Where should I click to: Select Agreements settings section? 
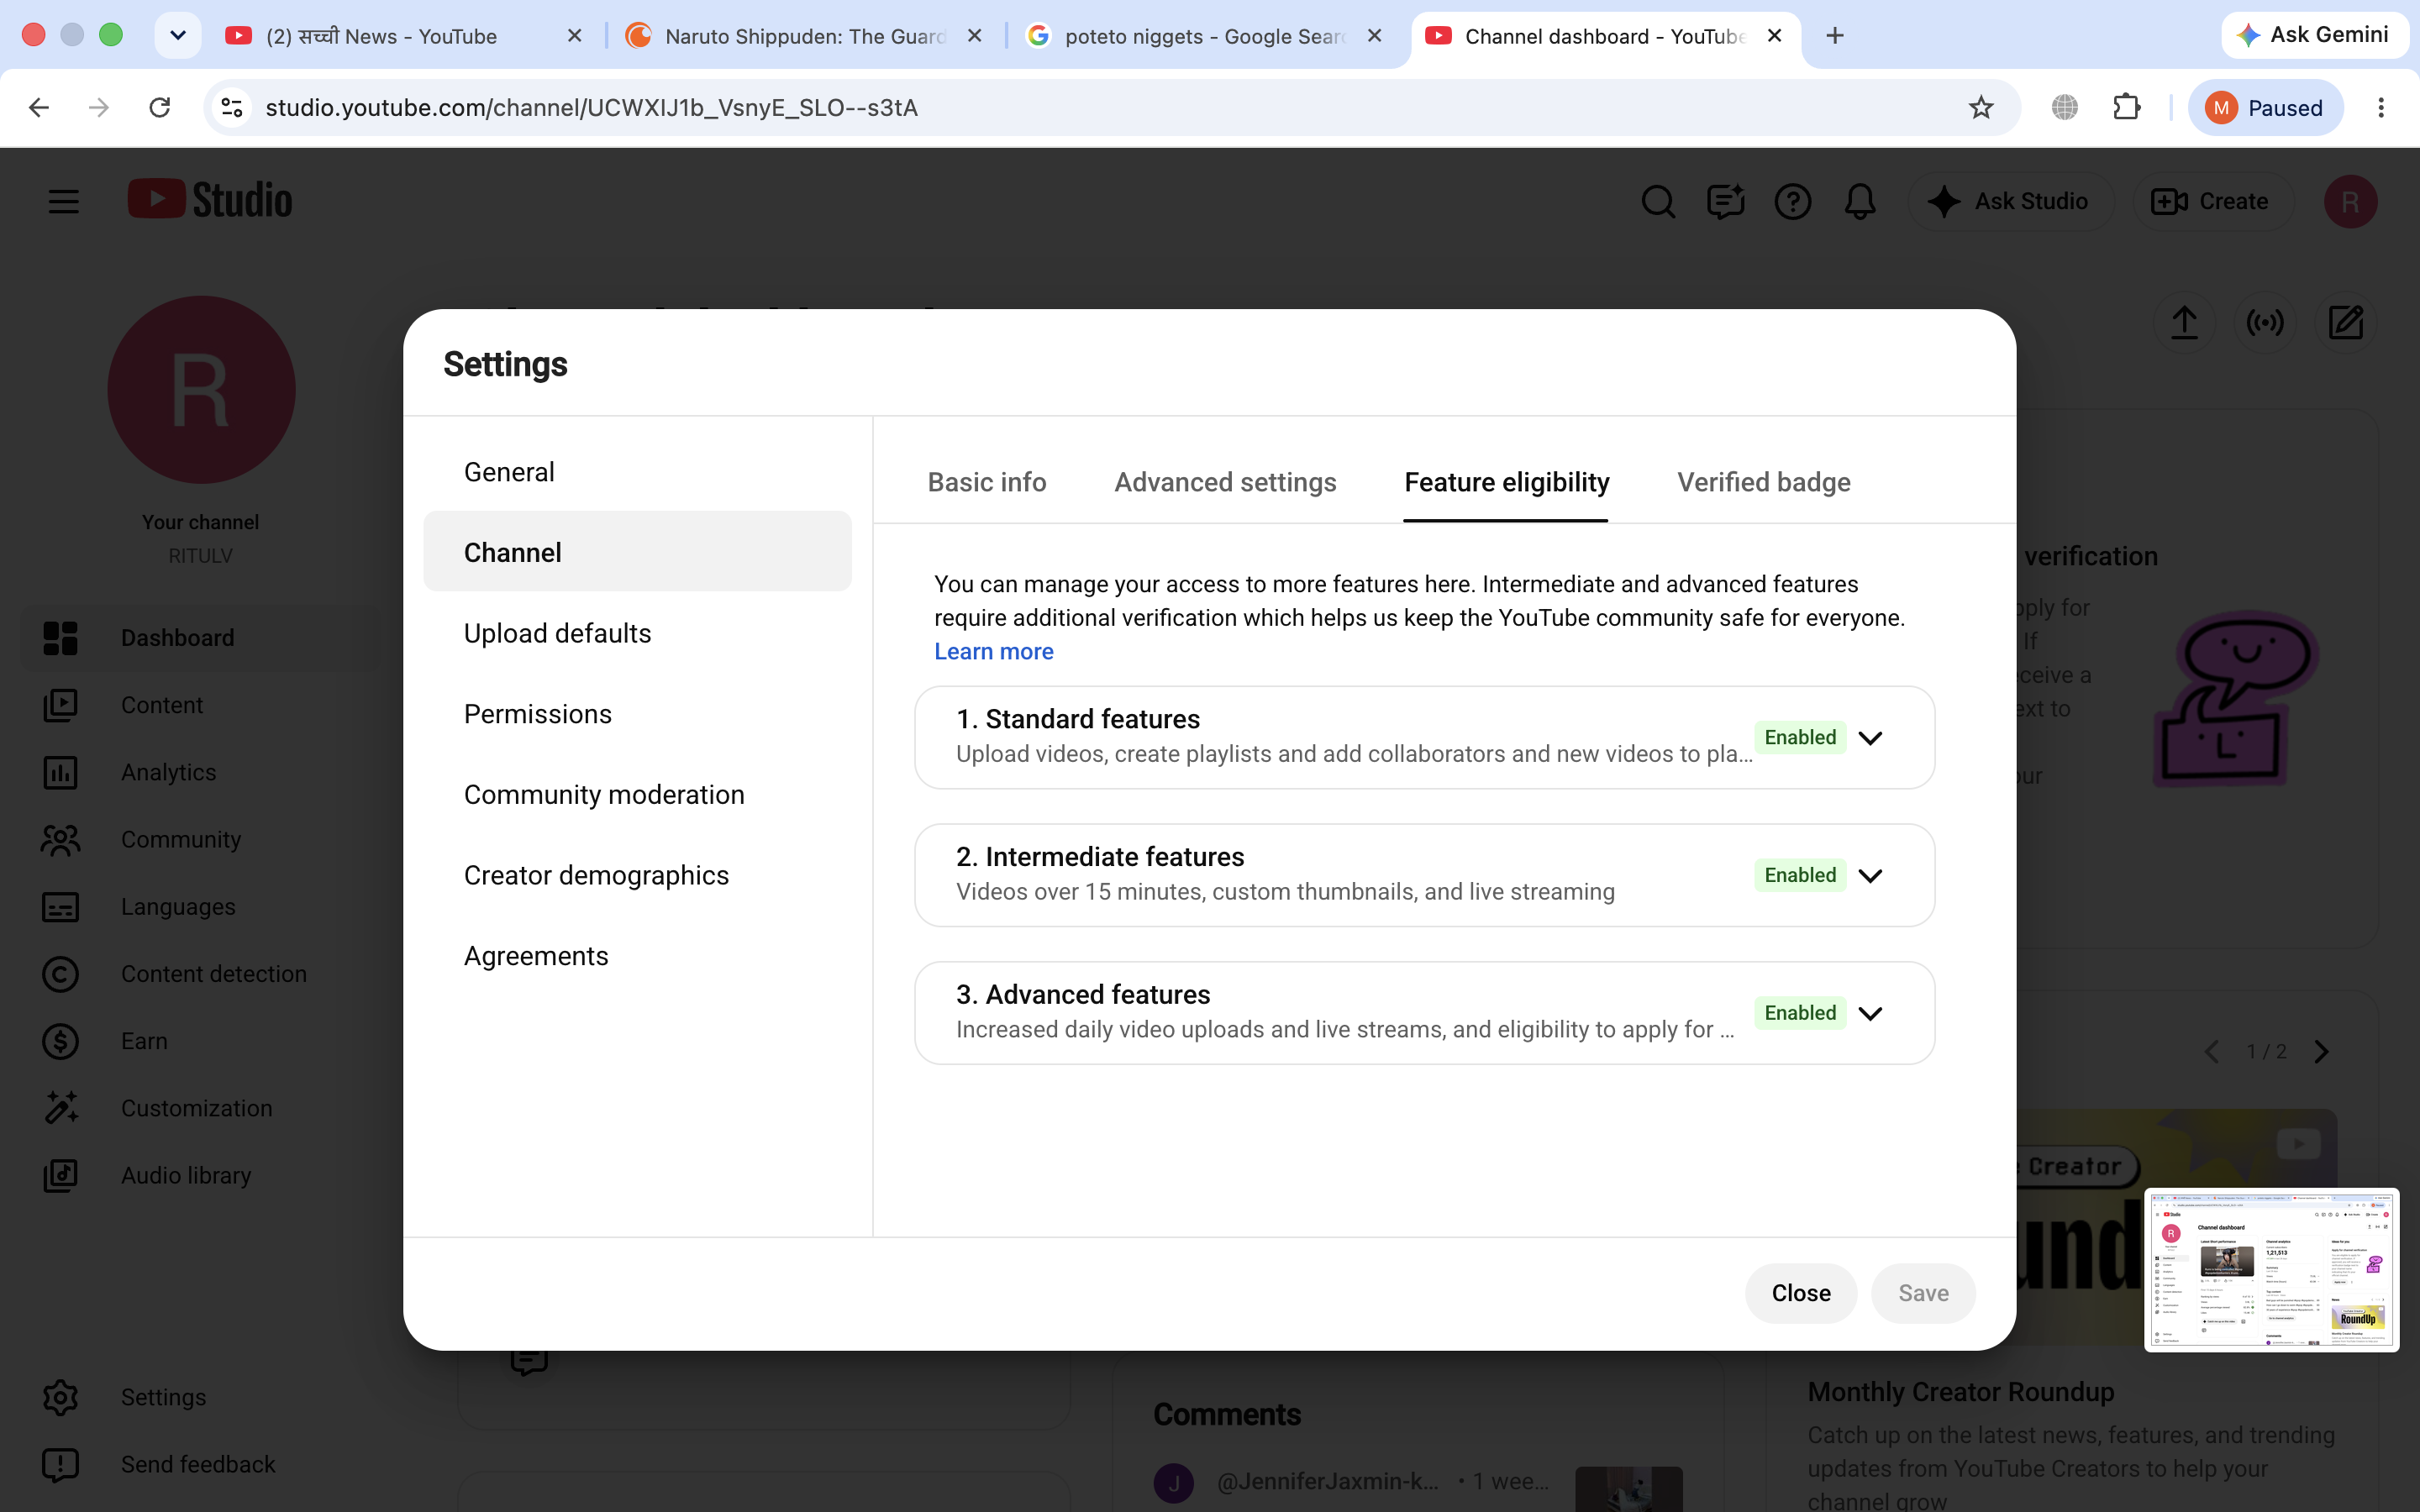pyautogui.click(x=637, y=956)
